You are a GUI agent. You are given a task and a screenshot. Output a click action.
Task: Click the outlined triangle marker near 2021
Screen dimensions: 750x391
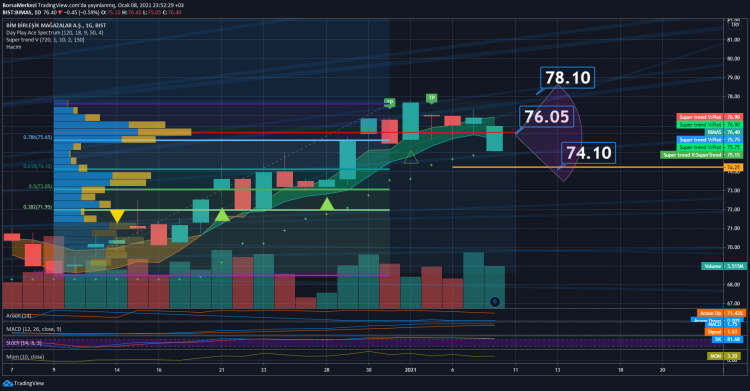[410, 157]
